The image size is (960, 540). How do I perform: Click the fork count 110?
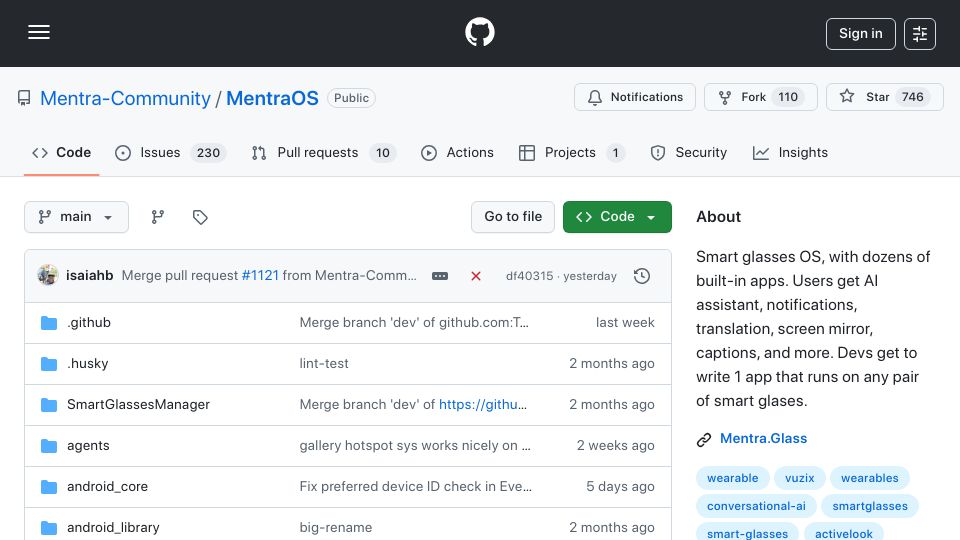pyautogui.click(x=787, y=97)
